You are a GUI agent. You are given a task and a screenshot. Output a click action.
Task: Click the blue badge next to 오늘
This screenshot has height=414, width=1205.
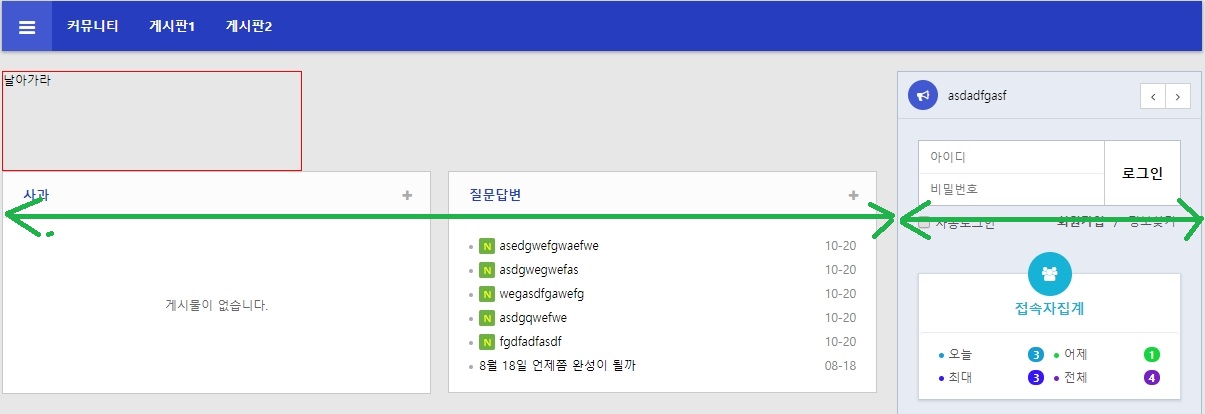[1035, 355]
